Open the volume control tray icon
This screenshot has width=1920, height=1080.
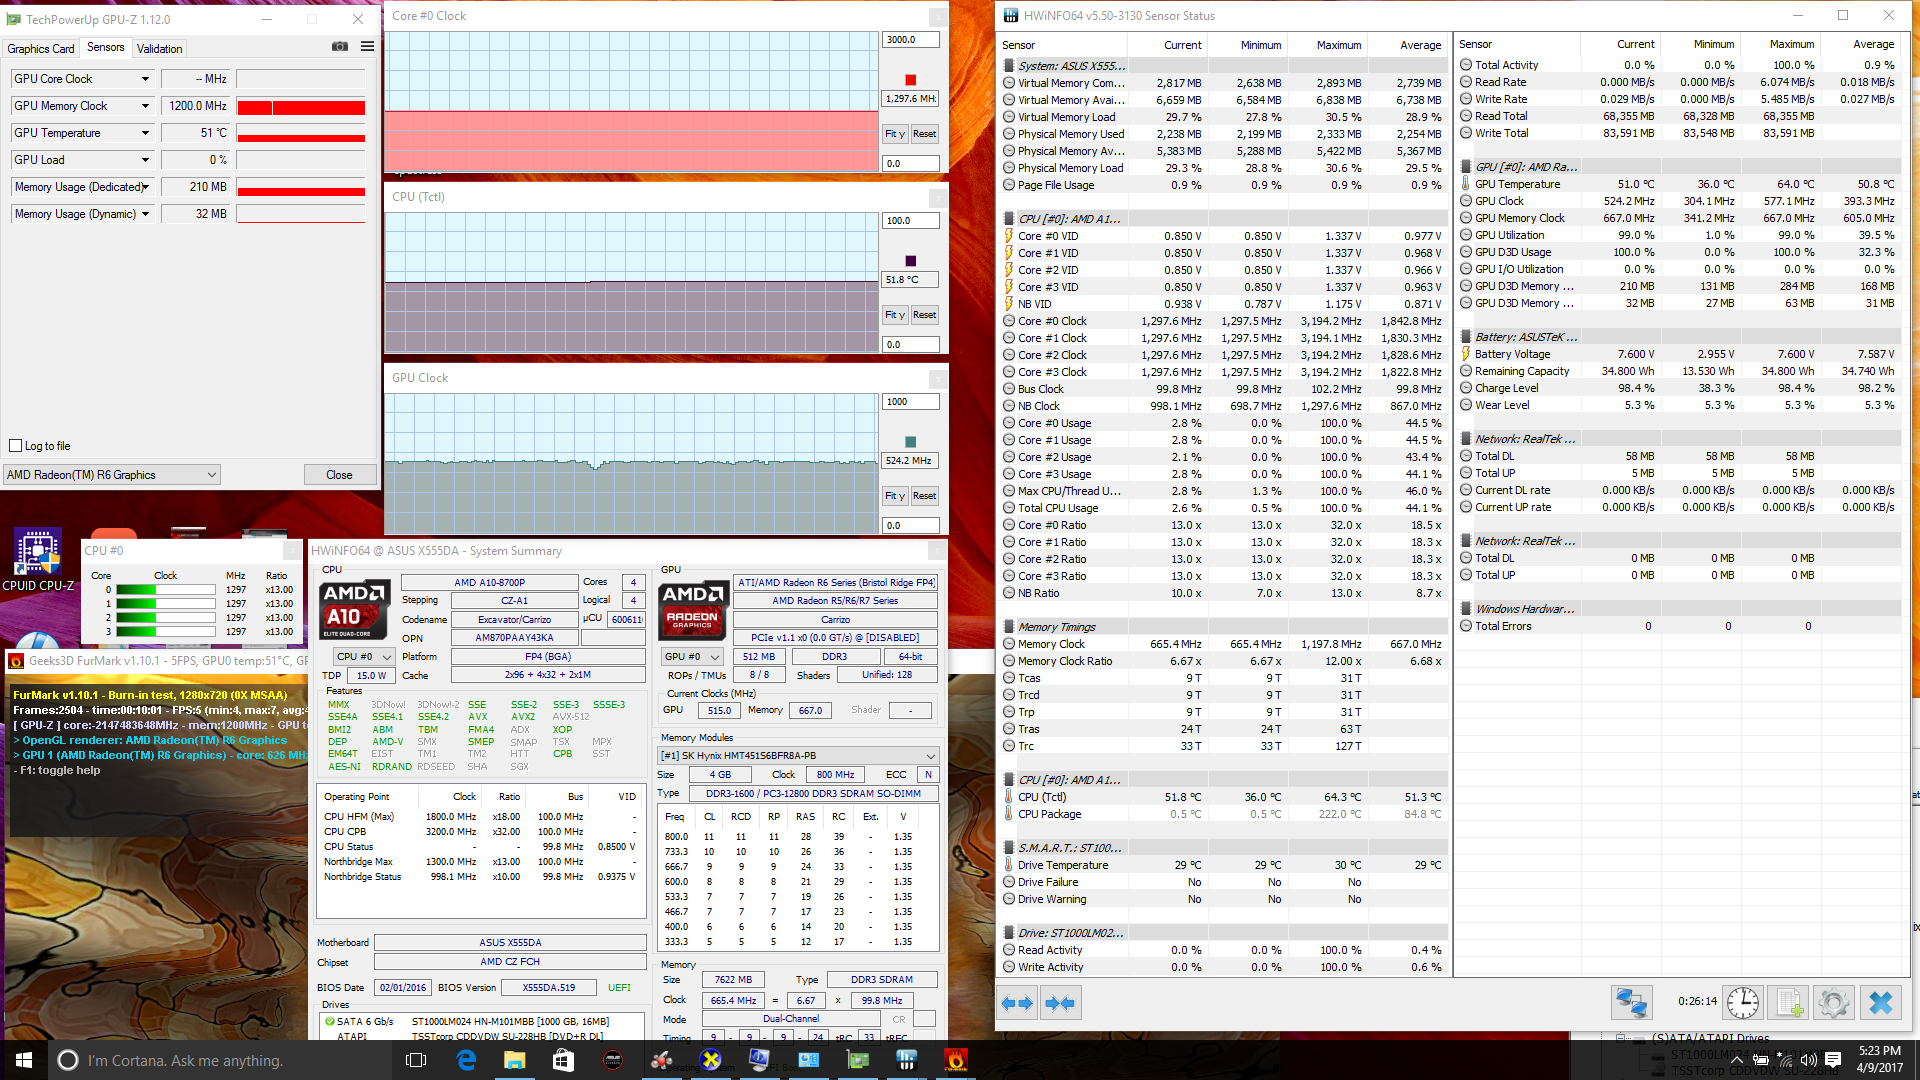coord(1808,1060)
